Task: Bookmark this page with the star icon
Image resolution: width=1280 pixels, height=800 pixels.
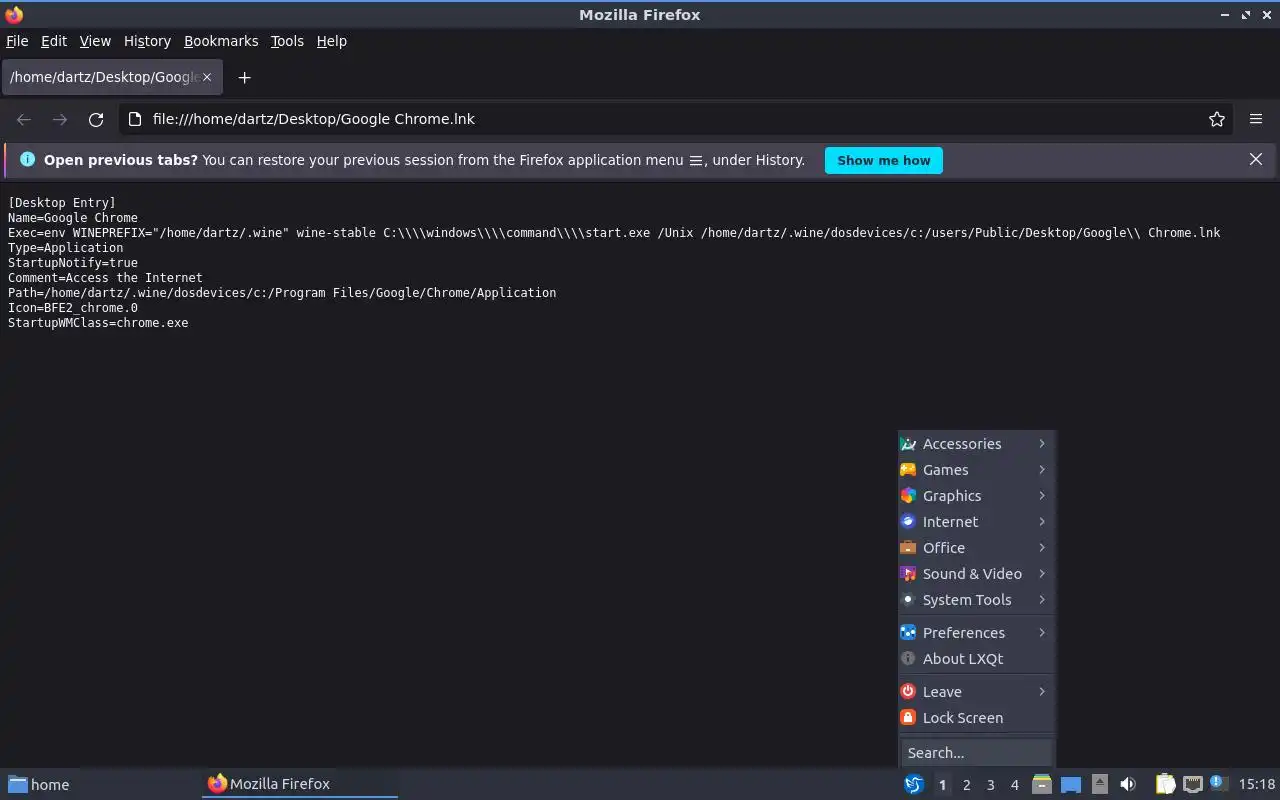Action: pyautogui.click(x=1217, y=119)
